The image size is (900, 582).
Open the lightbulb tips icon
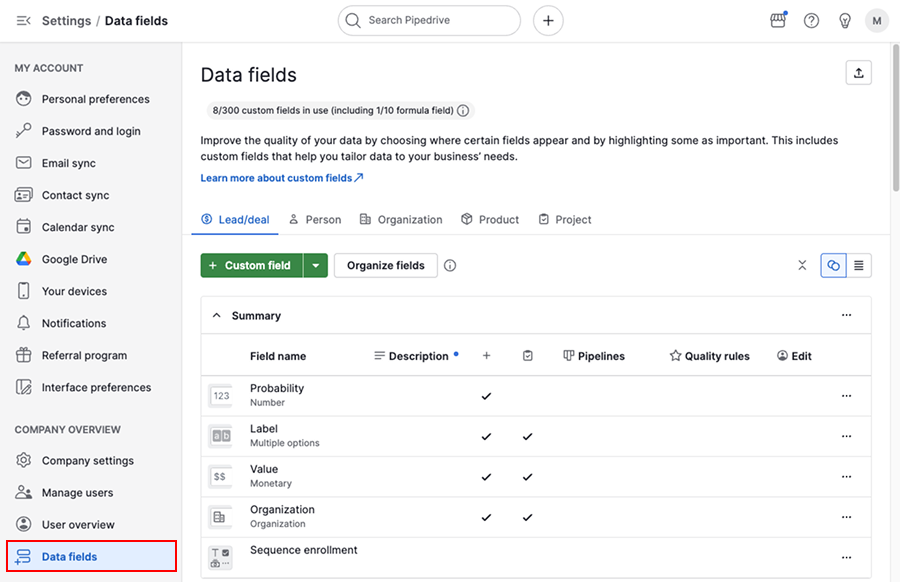coord(844,21)
